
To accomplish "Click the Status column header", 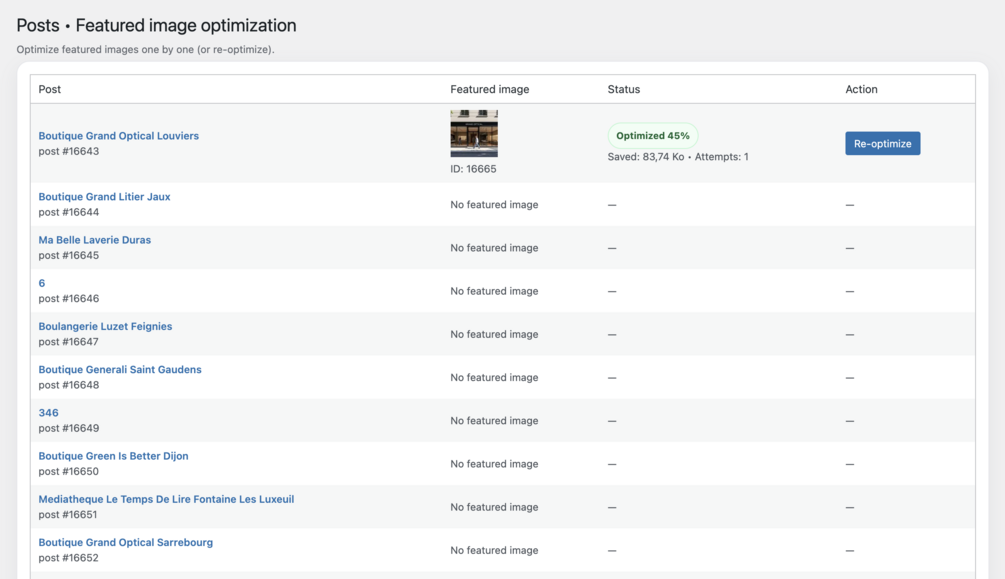I will pyautogui.click(x=623, y=89).
